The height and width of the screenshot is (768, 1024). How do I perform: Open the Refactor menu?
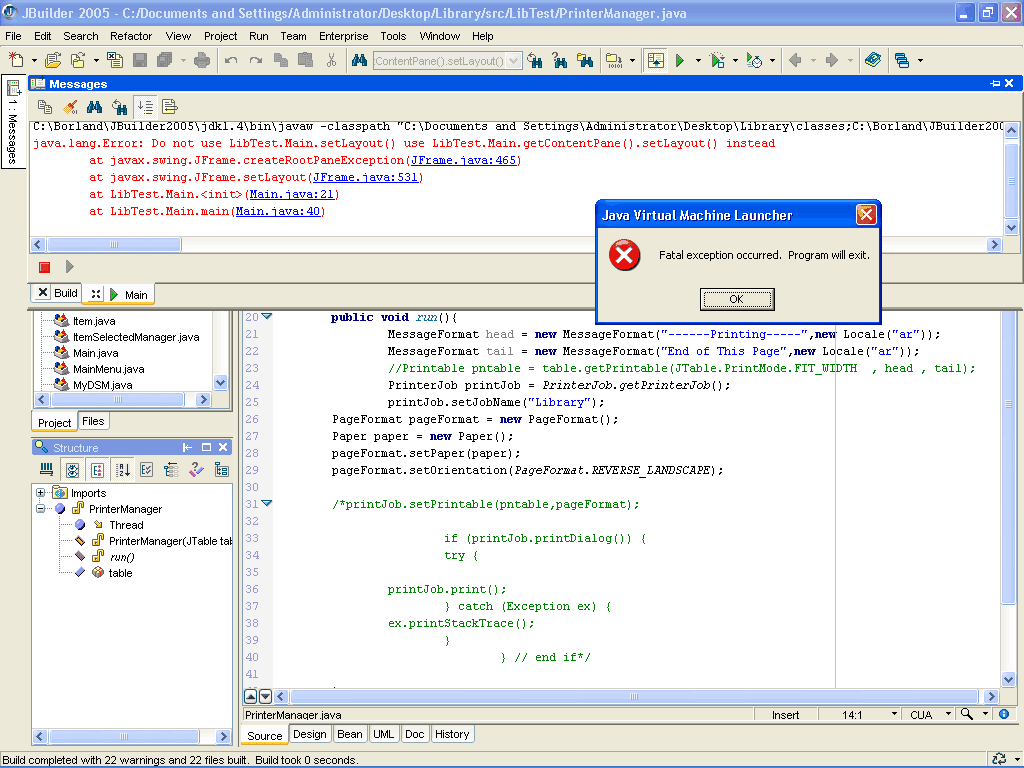[x=131, y=36]
